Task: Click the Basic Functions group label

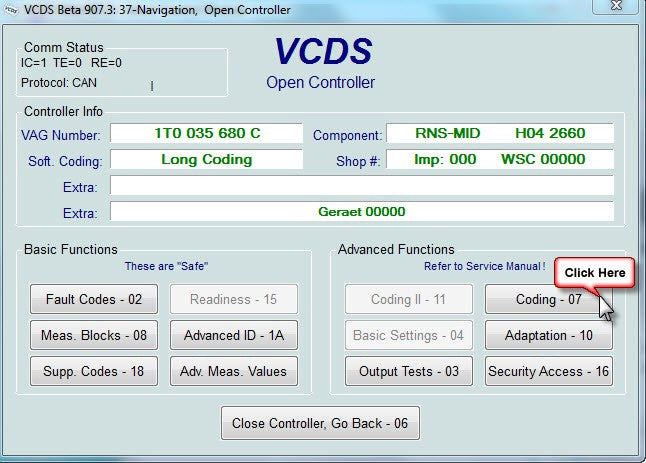Action: tap(71, 249)
